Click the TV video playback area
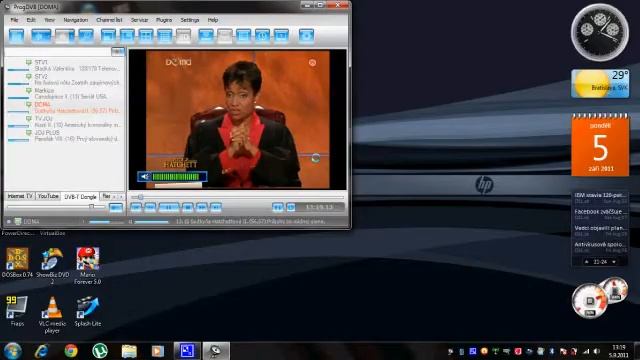This screenshot has height=360, width=640. click(238, 119)
